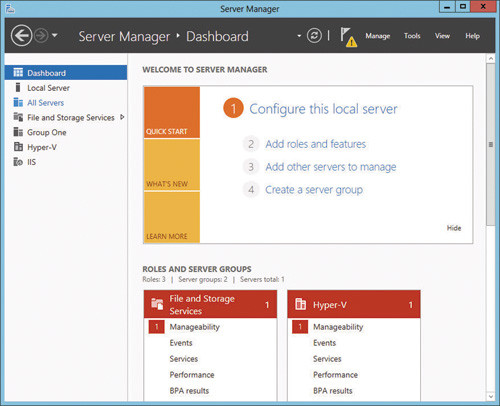500x406 pixels.
Task: Click the IIS sidebar icon
Action: click(18, 162)
